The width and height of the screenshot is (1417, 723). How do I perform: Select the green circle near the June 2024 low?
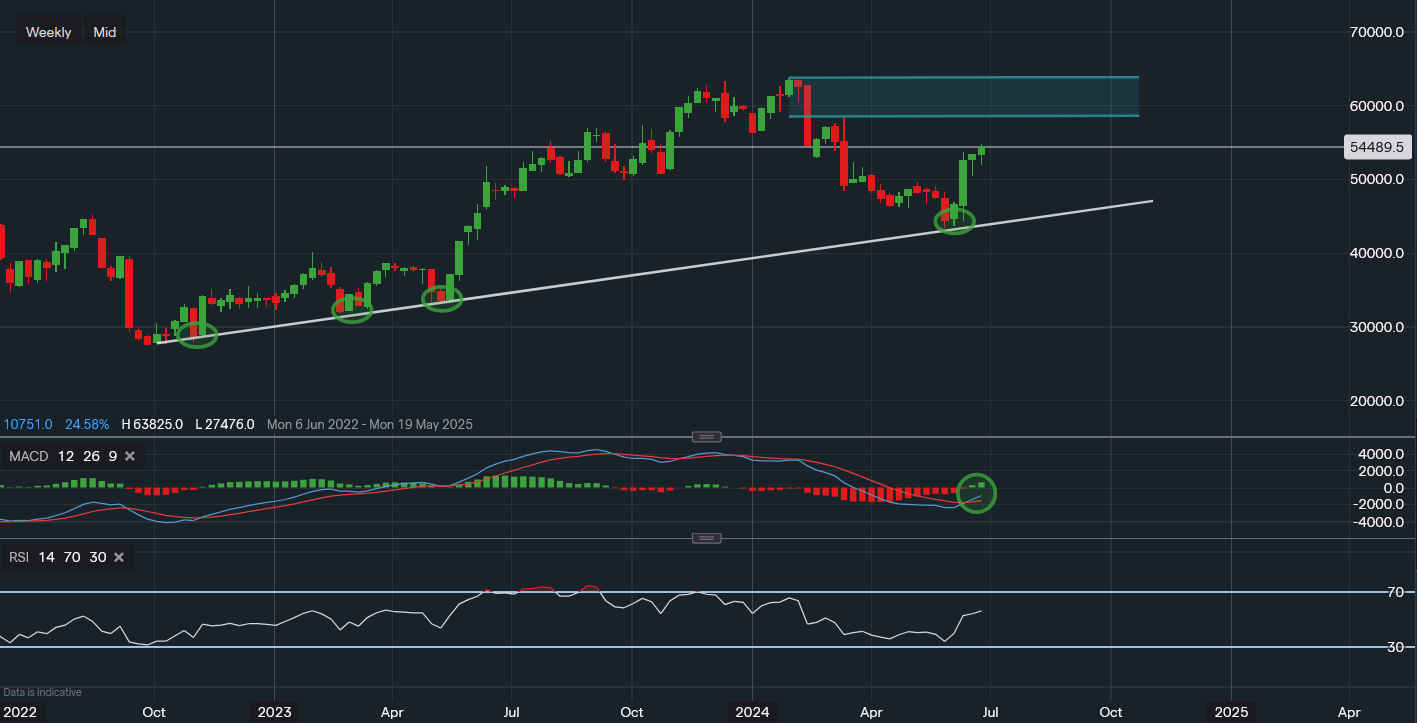(954, 221)
